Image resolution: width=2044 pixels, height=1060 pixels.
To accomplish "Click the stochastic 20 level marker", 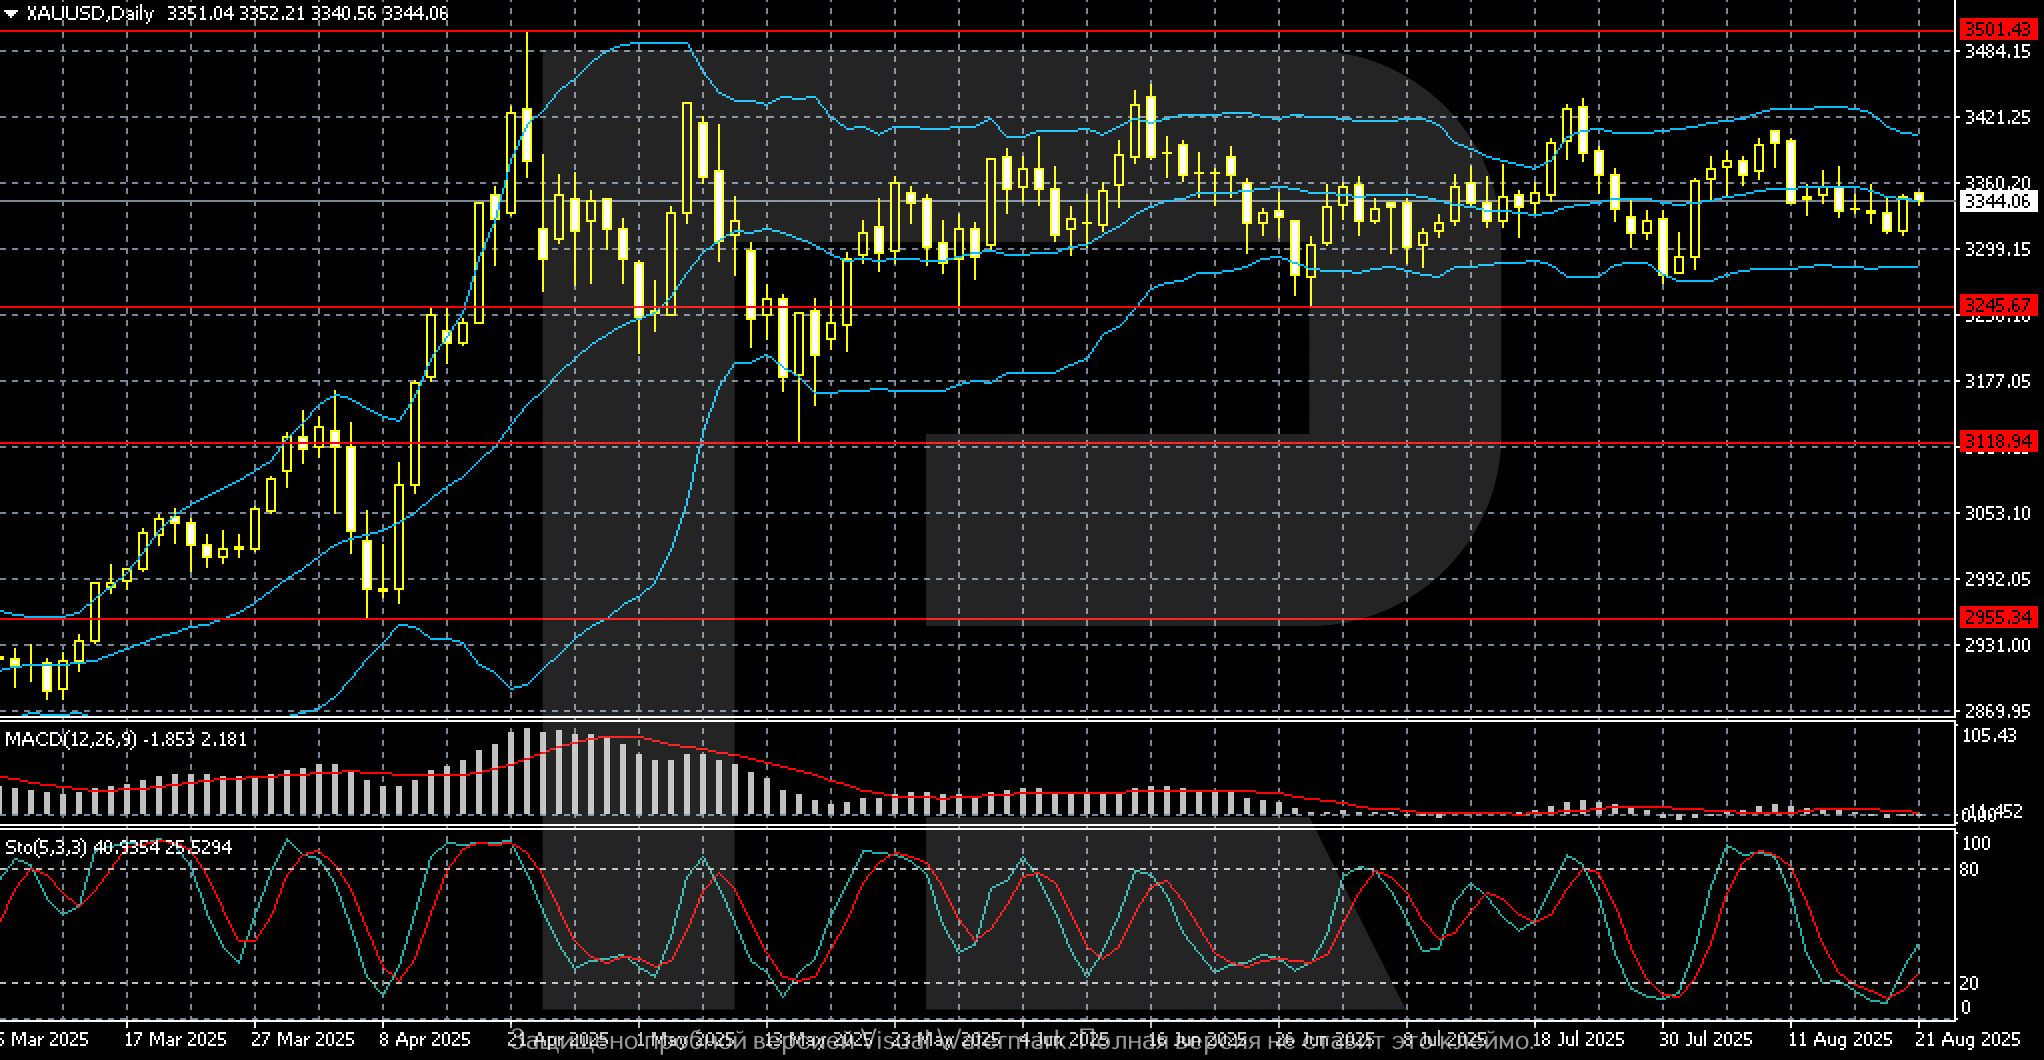I will click(x=1968, y=983).
